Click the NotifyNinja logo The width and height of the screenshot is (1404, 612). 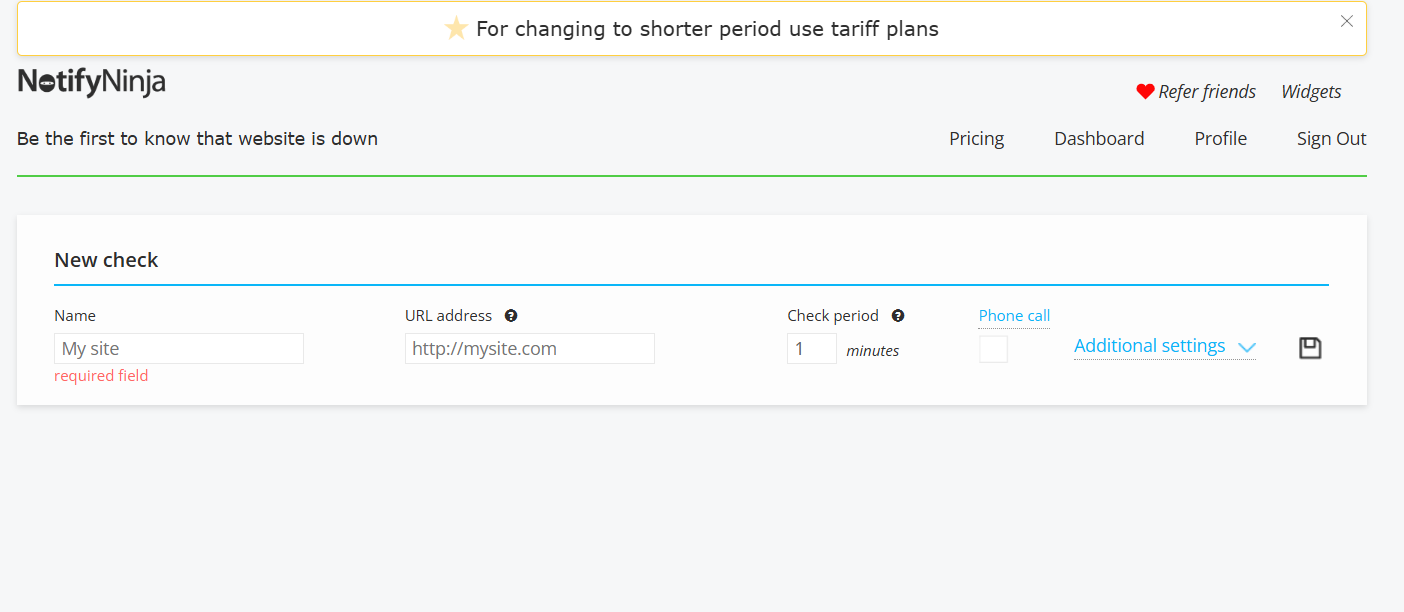tap(92, 82)
